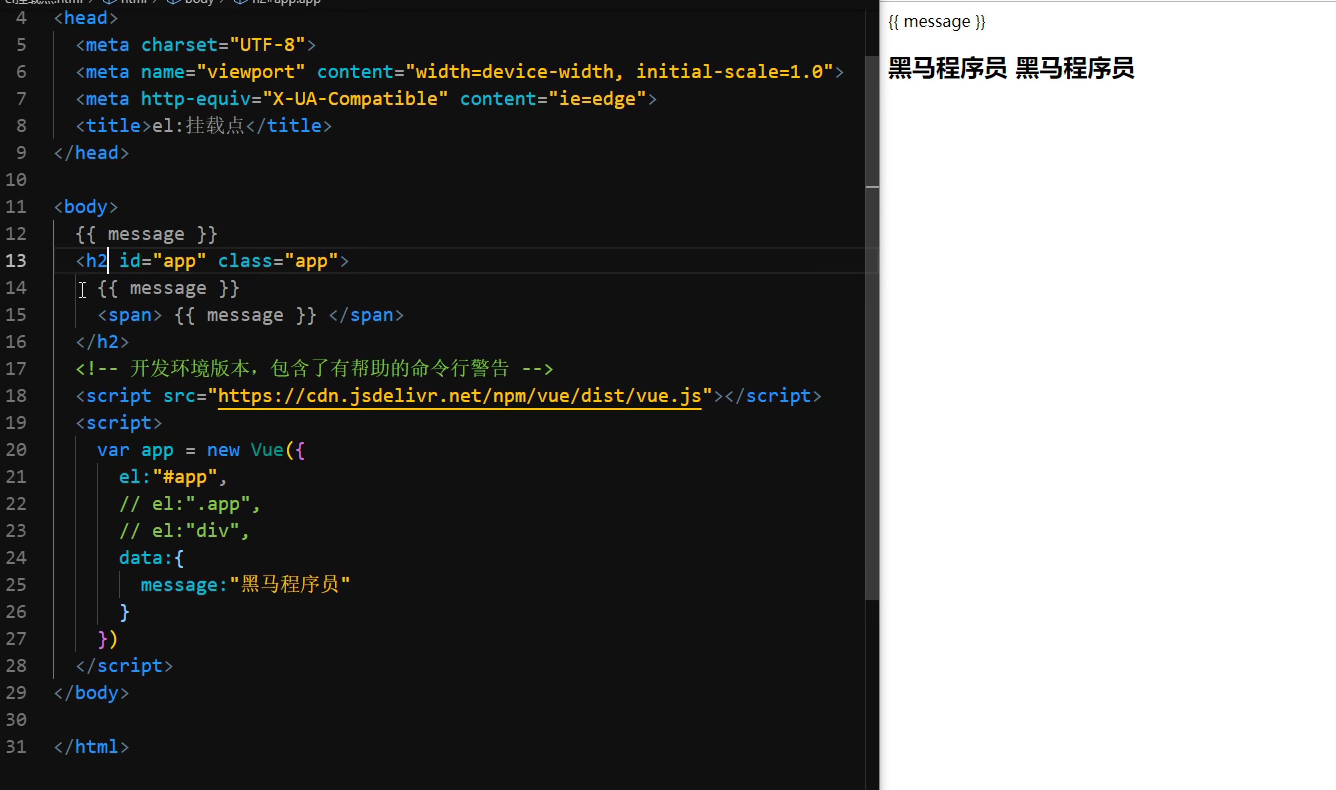Click the data:{ property on line 24
Image resolution: width=1336 pixels, height=790 pixels.
(151, 558)
